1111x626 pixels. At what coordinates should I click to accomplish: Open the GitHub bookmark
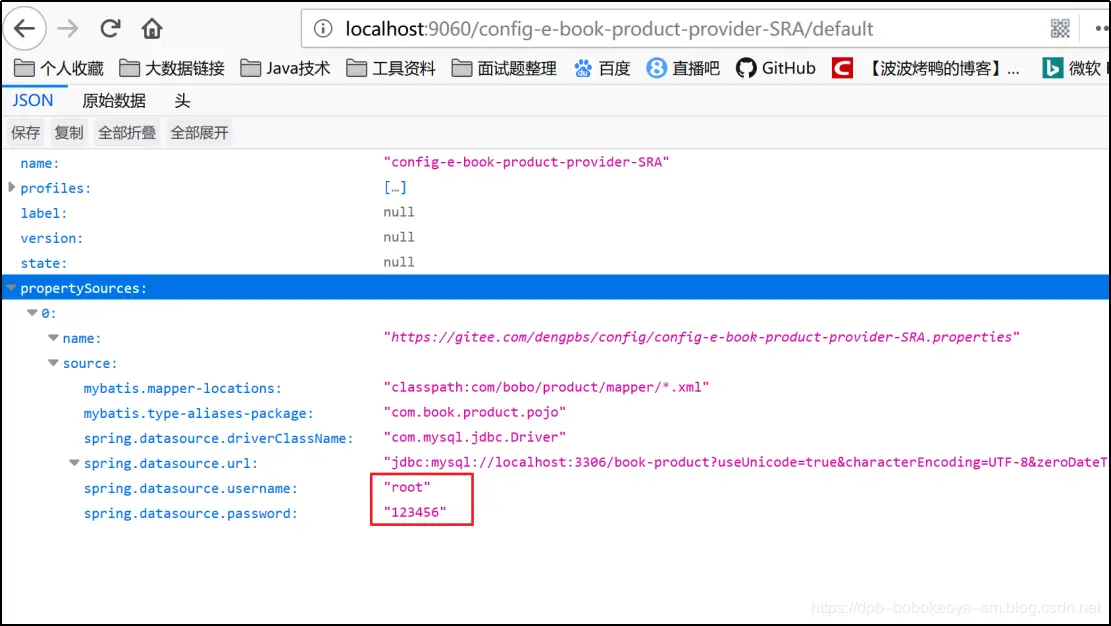coord(776,68)
